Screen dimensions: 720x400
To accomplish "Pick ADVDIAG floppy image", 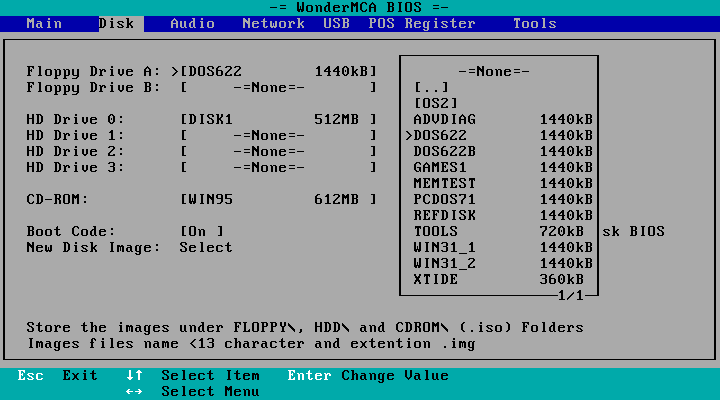I will point(503,120).
